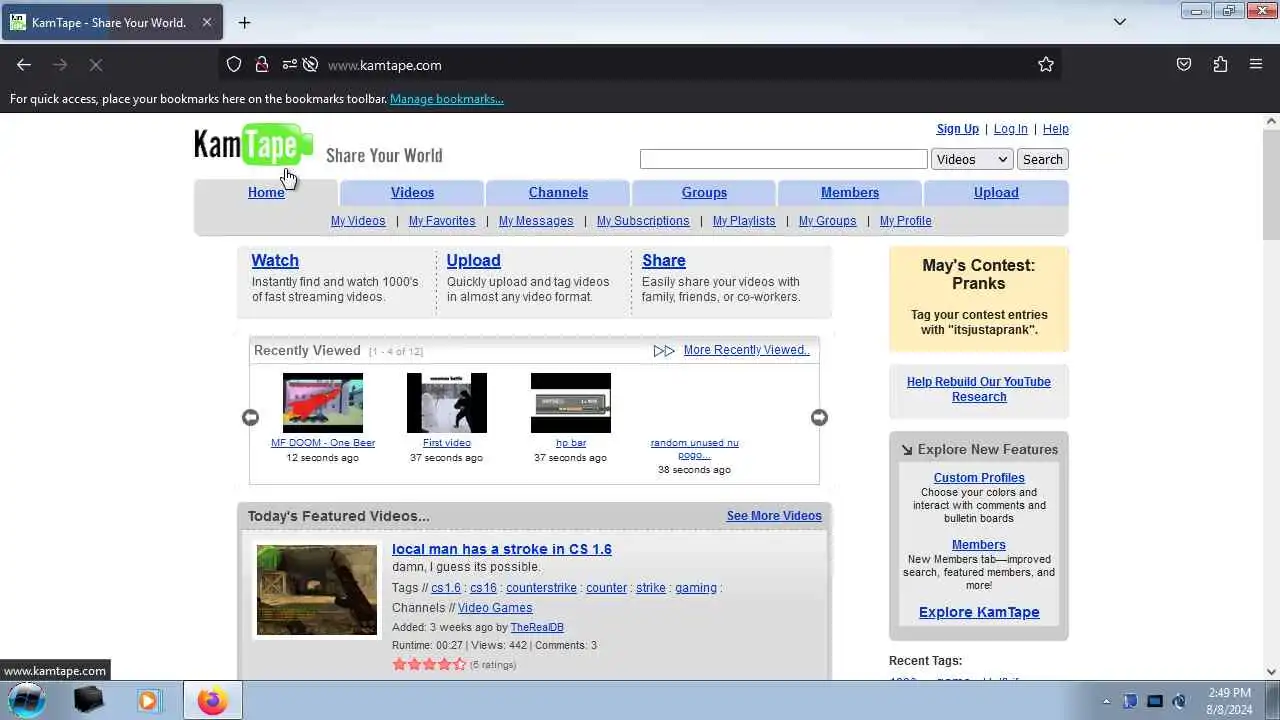Click the address bar URL

pyautogui.click(x=385, y=65)
